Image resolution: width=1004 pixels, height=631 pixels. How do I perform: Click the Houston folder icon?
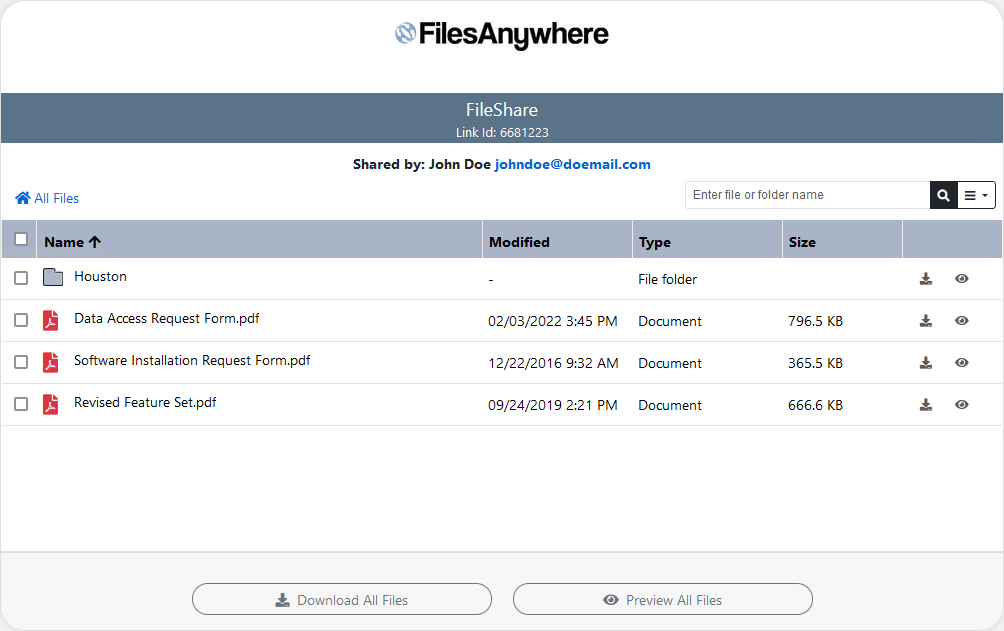tap(53, 277)
